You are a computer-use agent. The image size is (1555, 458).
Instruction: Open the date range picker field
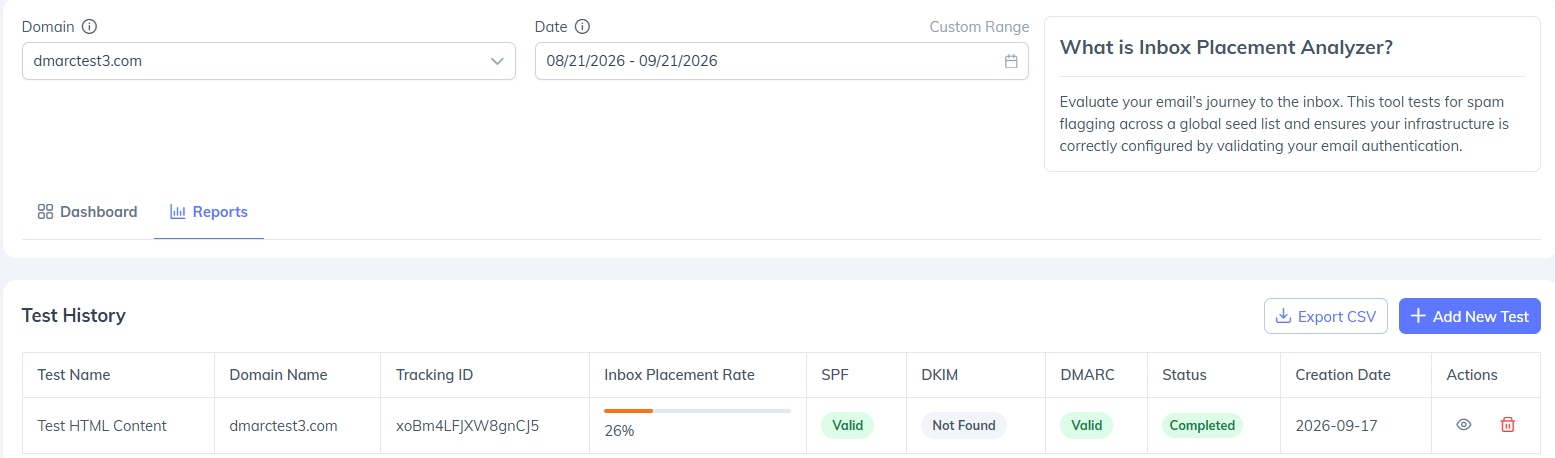(x=782, y=61)
